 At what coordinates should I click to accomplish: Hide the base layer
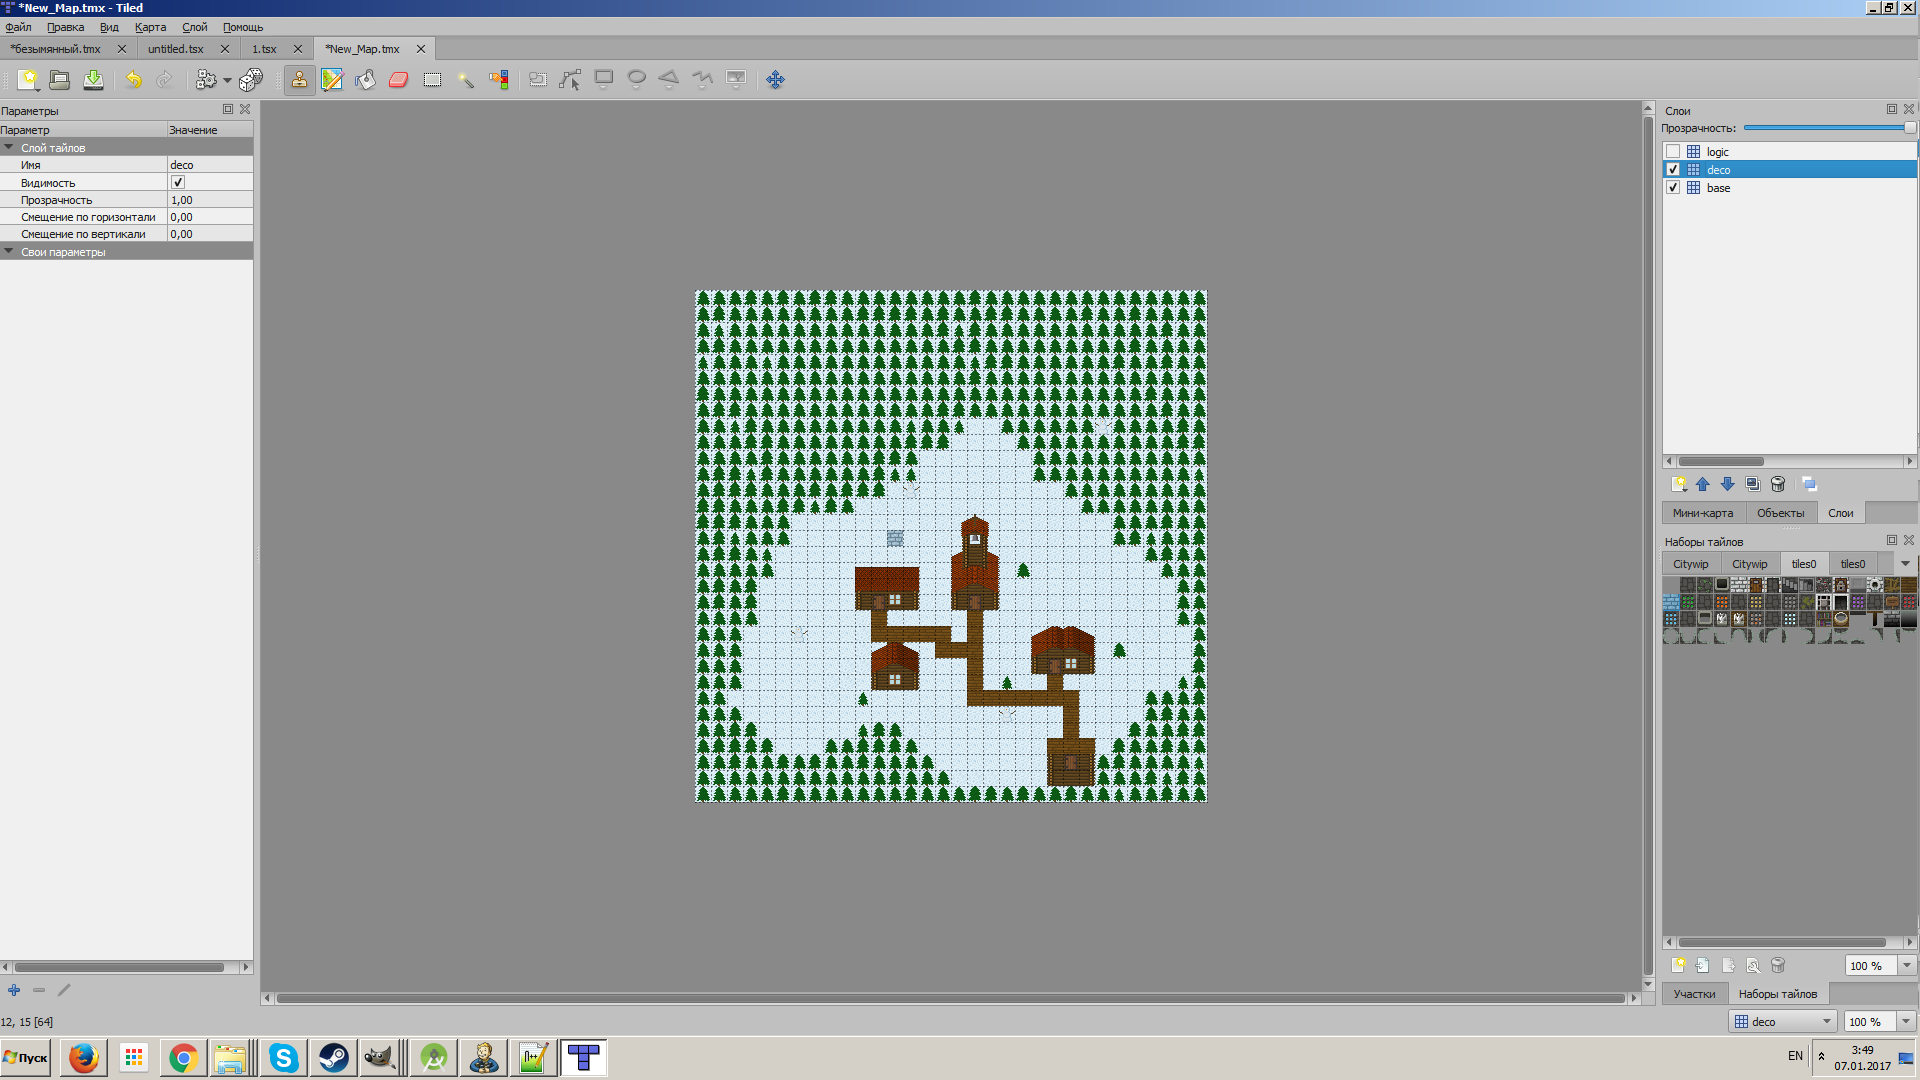[x=1673, y=188]
